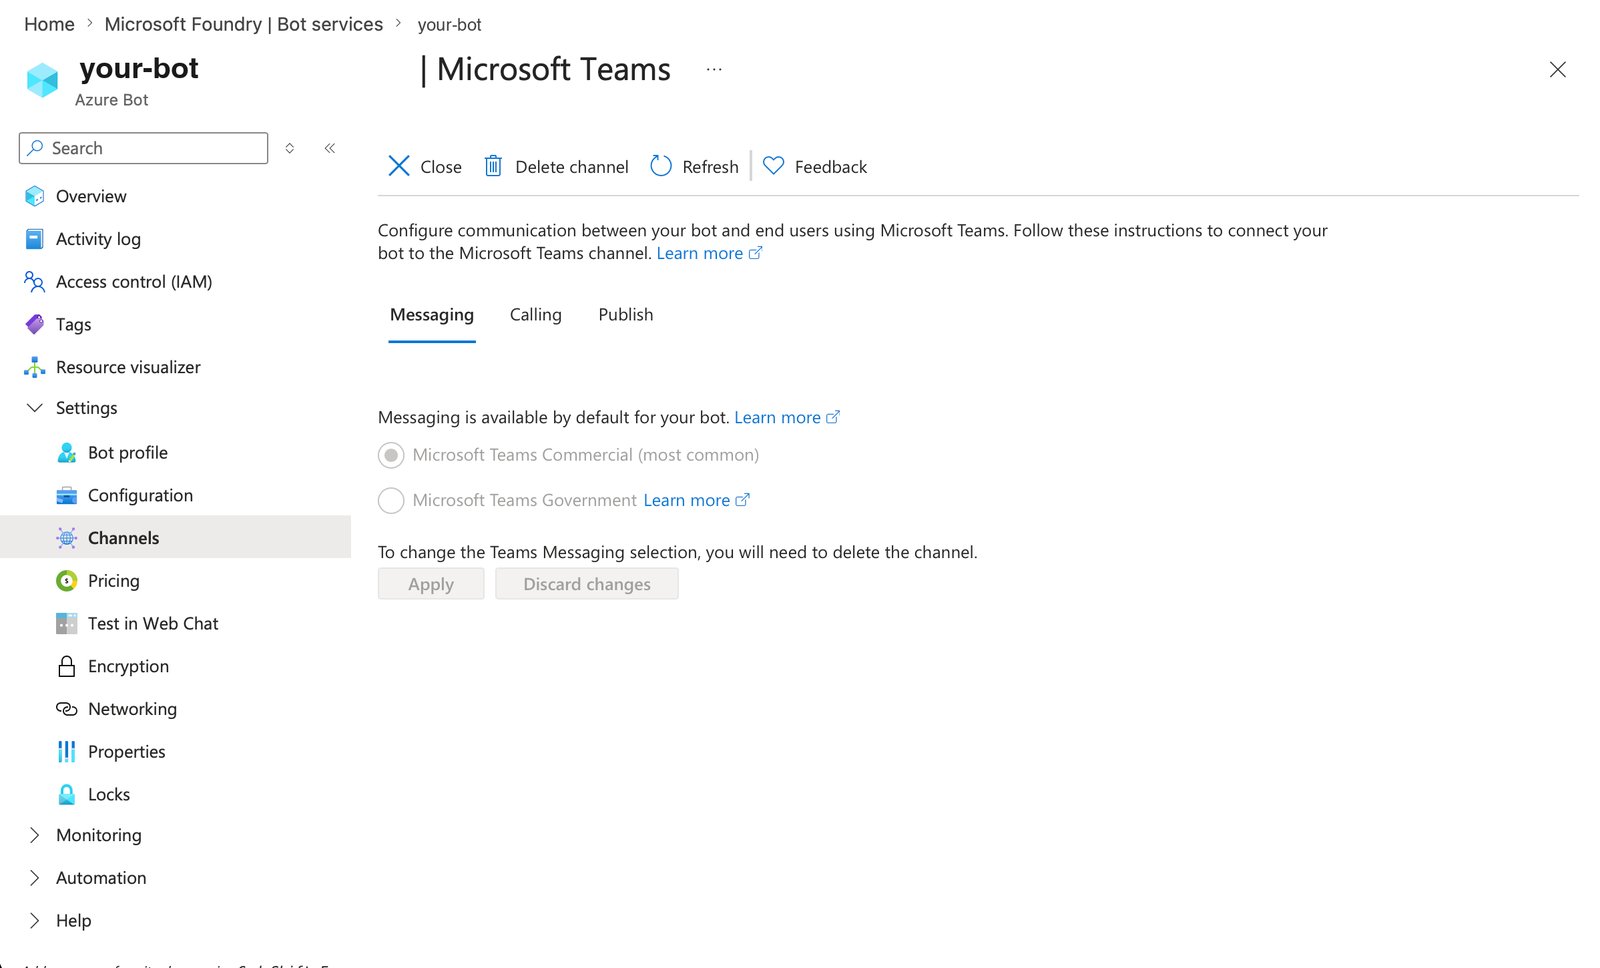Close the Microsoft Teams blade

point(1558,69)
